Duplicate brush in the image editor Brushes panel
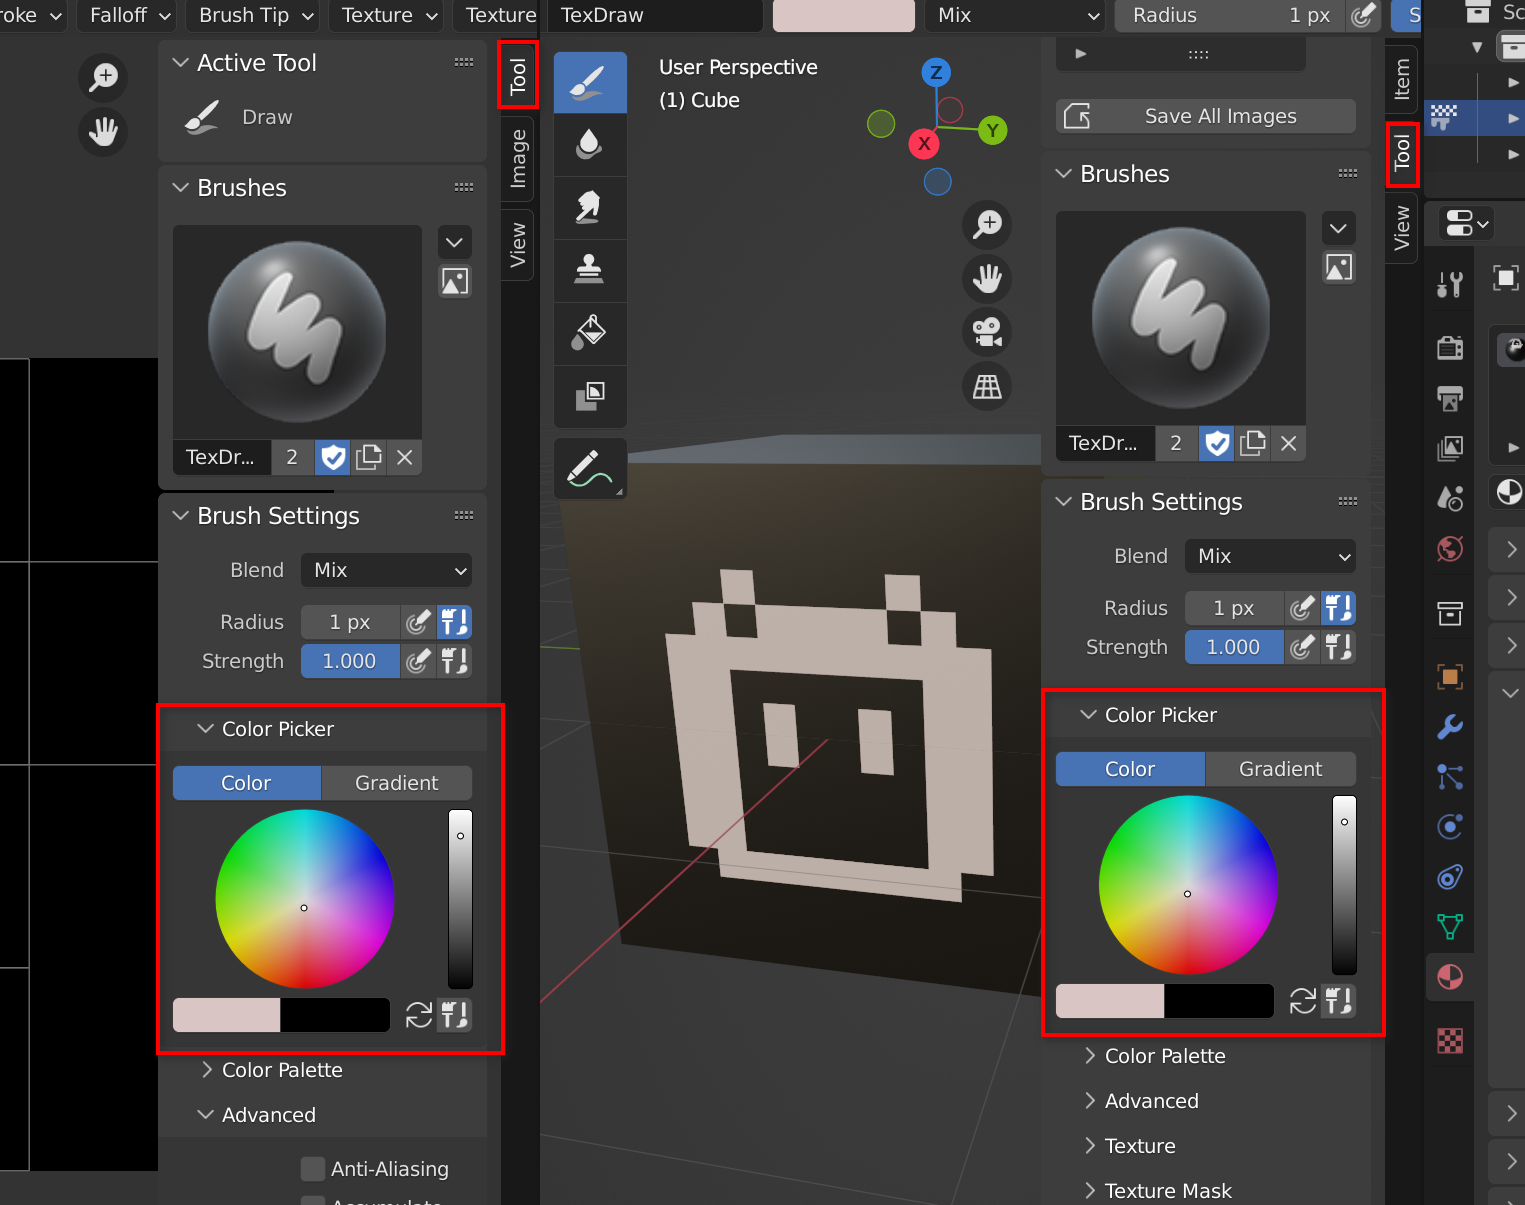The image size is (1525, 1205). coord(369,457)
